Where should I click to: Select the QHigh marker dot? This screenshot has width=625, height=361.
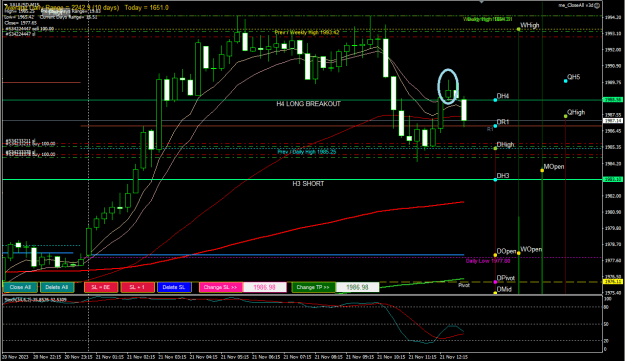point(566,116)
